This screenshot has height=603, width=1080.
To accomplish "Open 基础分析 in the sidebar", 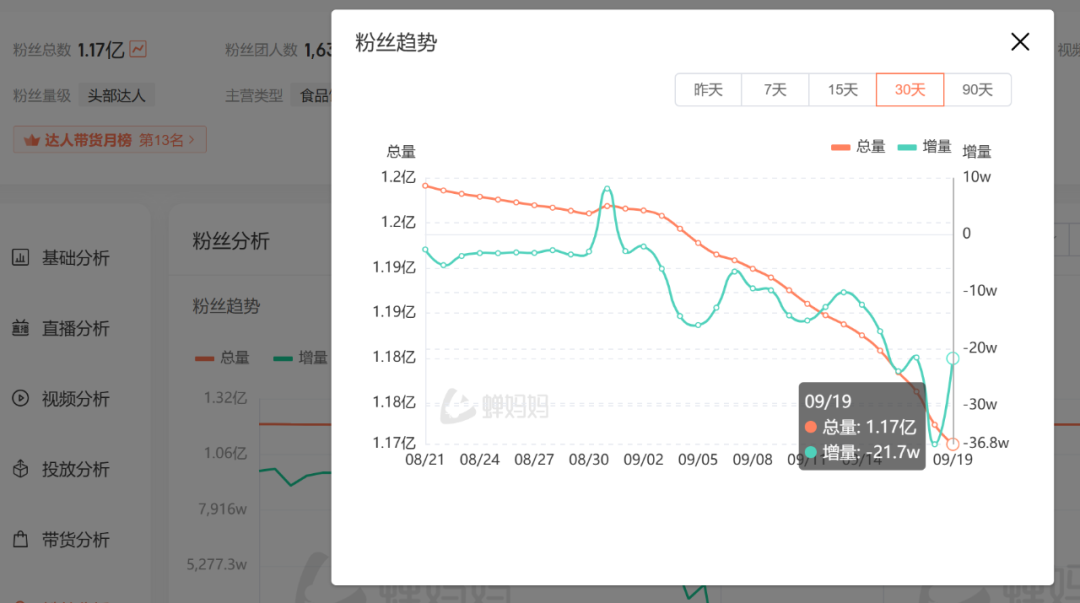I will [75, 258].
